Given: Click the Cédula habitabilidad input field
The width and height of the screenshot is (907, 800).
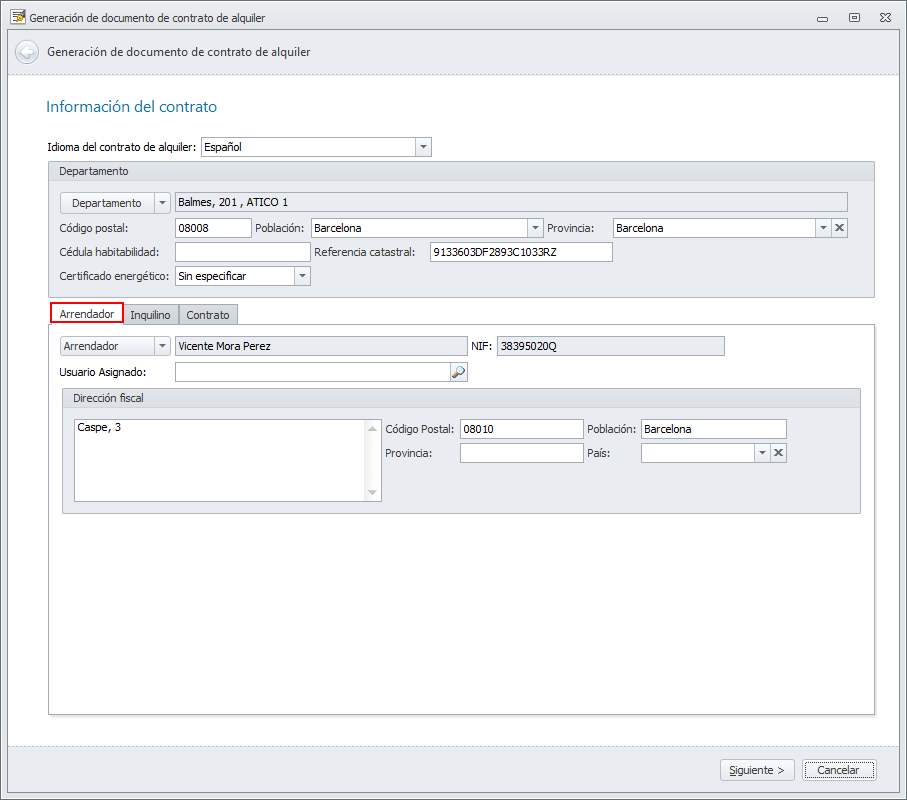Looking at the screenshot, I should click(243, 252).
